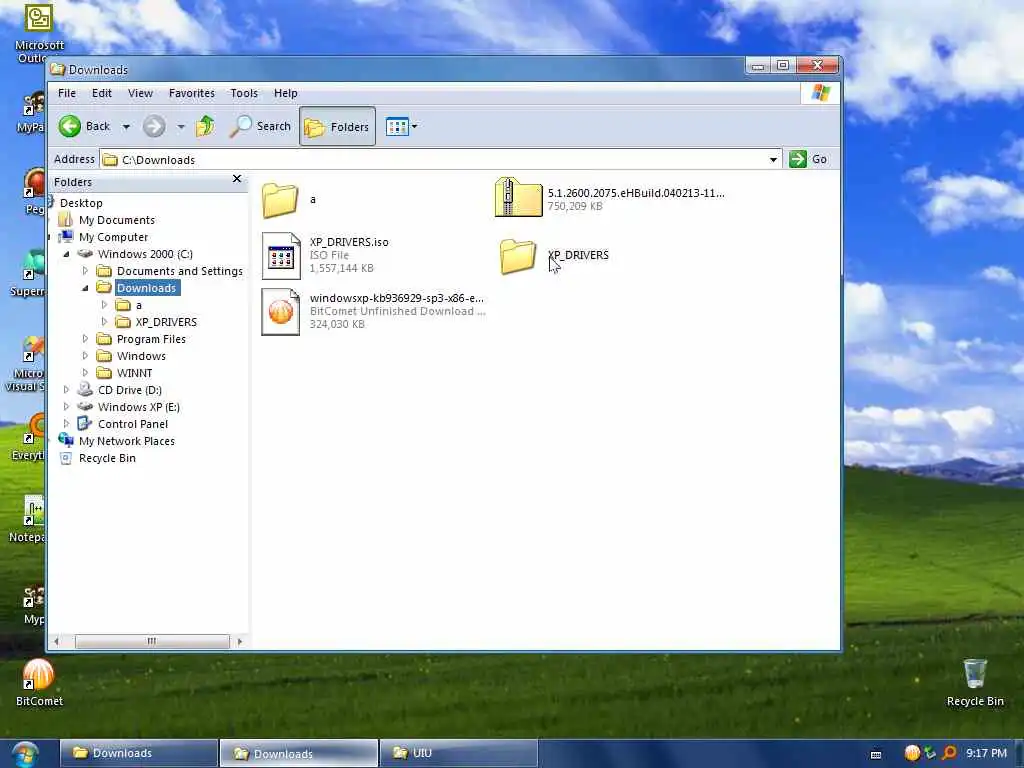1024x768 pixels.
Task: Open the Start orb button
Action: pos(25,754)
